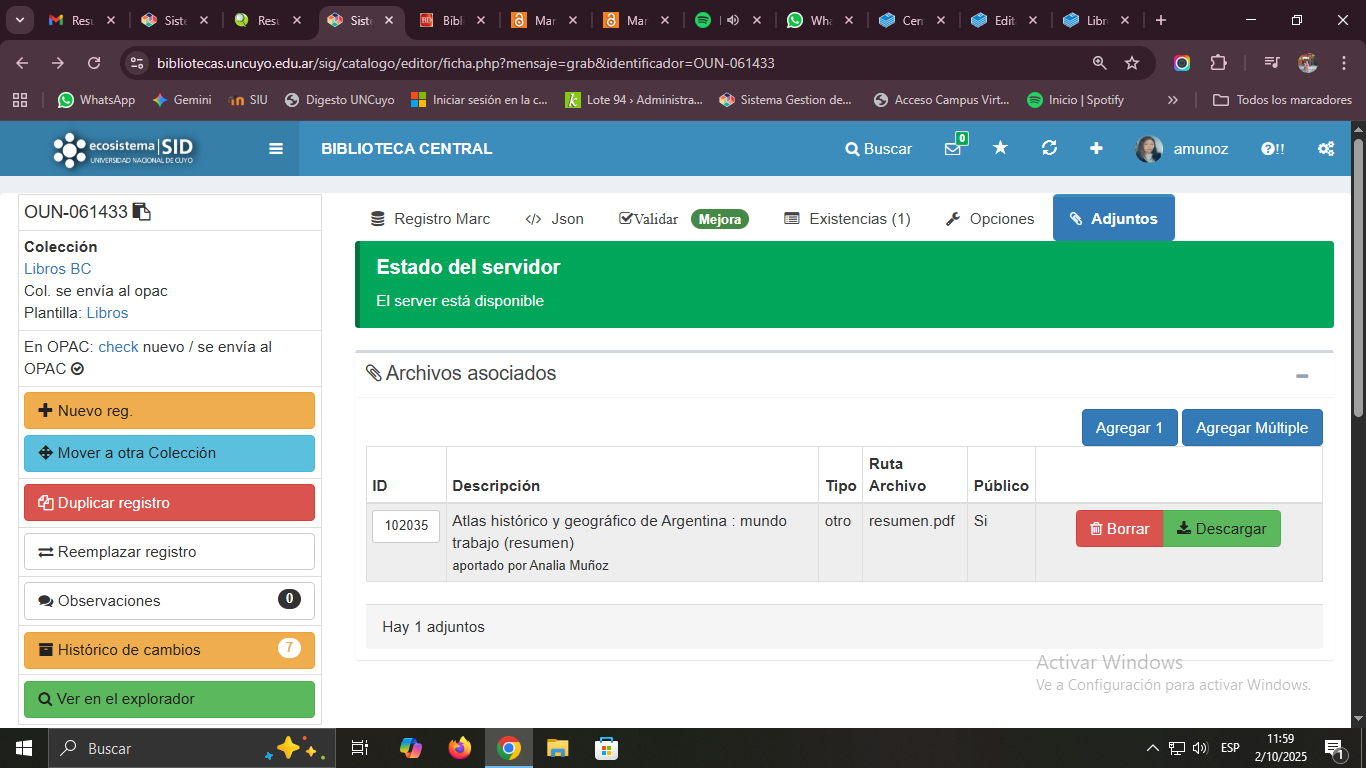This screenshot has height=768, width=1366.
Task: Open the hamburger menu in header
Action: (276, 149)
